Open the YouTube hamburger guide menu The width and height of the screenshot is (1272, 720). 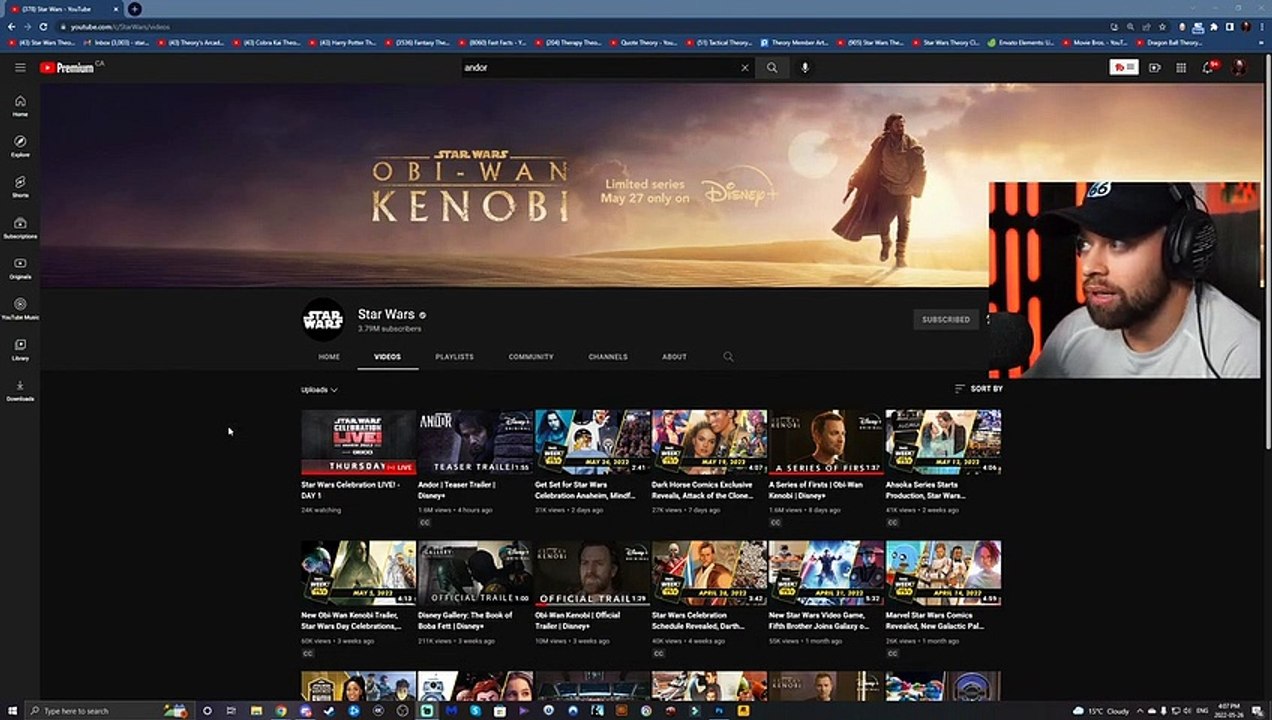pos(20,67)
